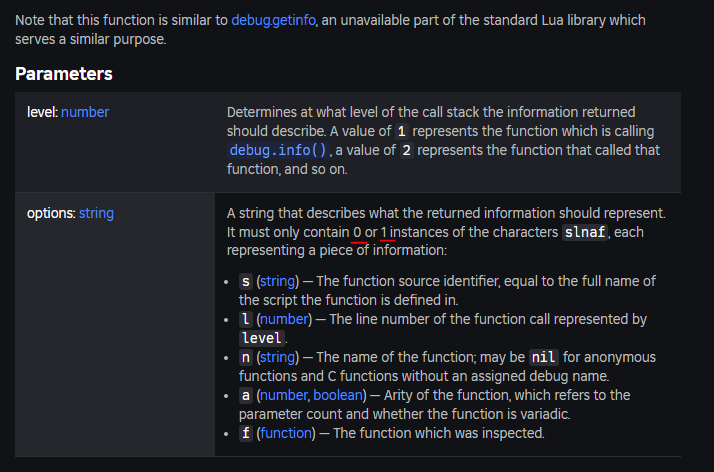This screenshot has width=714, height=472.
Task: Open the number link in the l entry
Action: coord(284,319)
